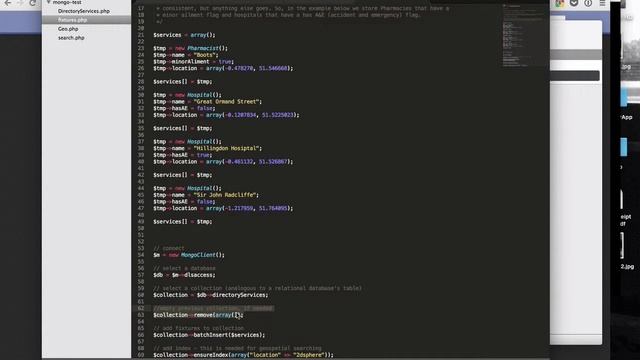The width and height of the screenshot is (640, 360).
Task: Click the line setting name to "Boots"
Action: point(186,55)
